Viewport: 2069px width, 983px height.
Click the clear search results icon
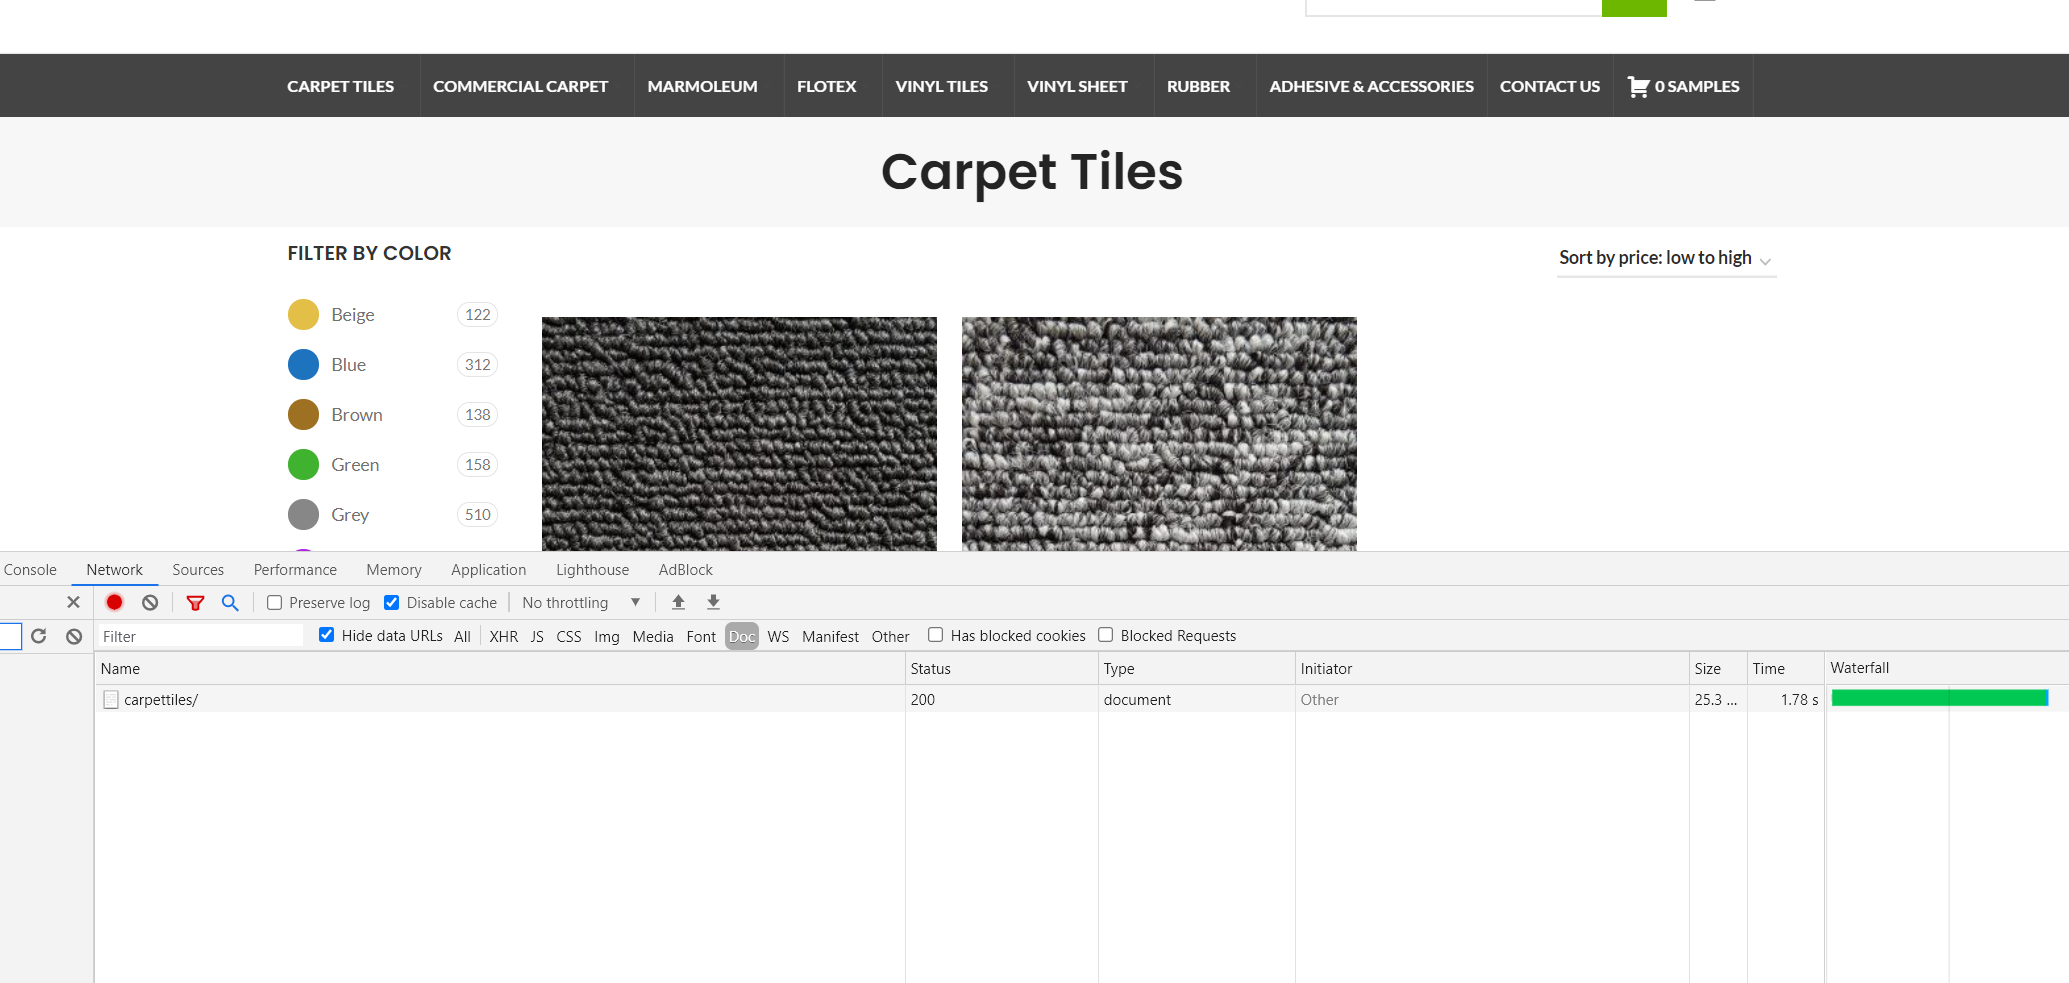[74, 636]
